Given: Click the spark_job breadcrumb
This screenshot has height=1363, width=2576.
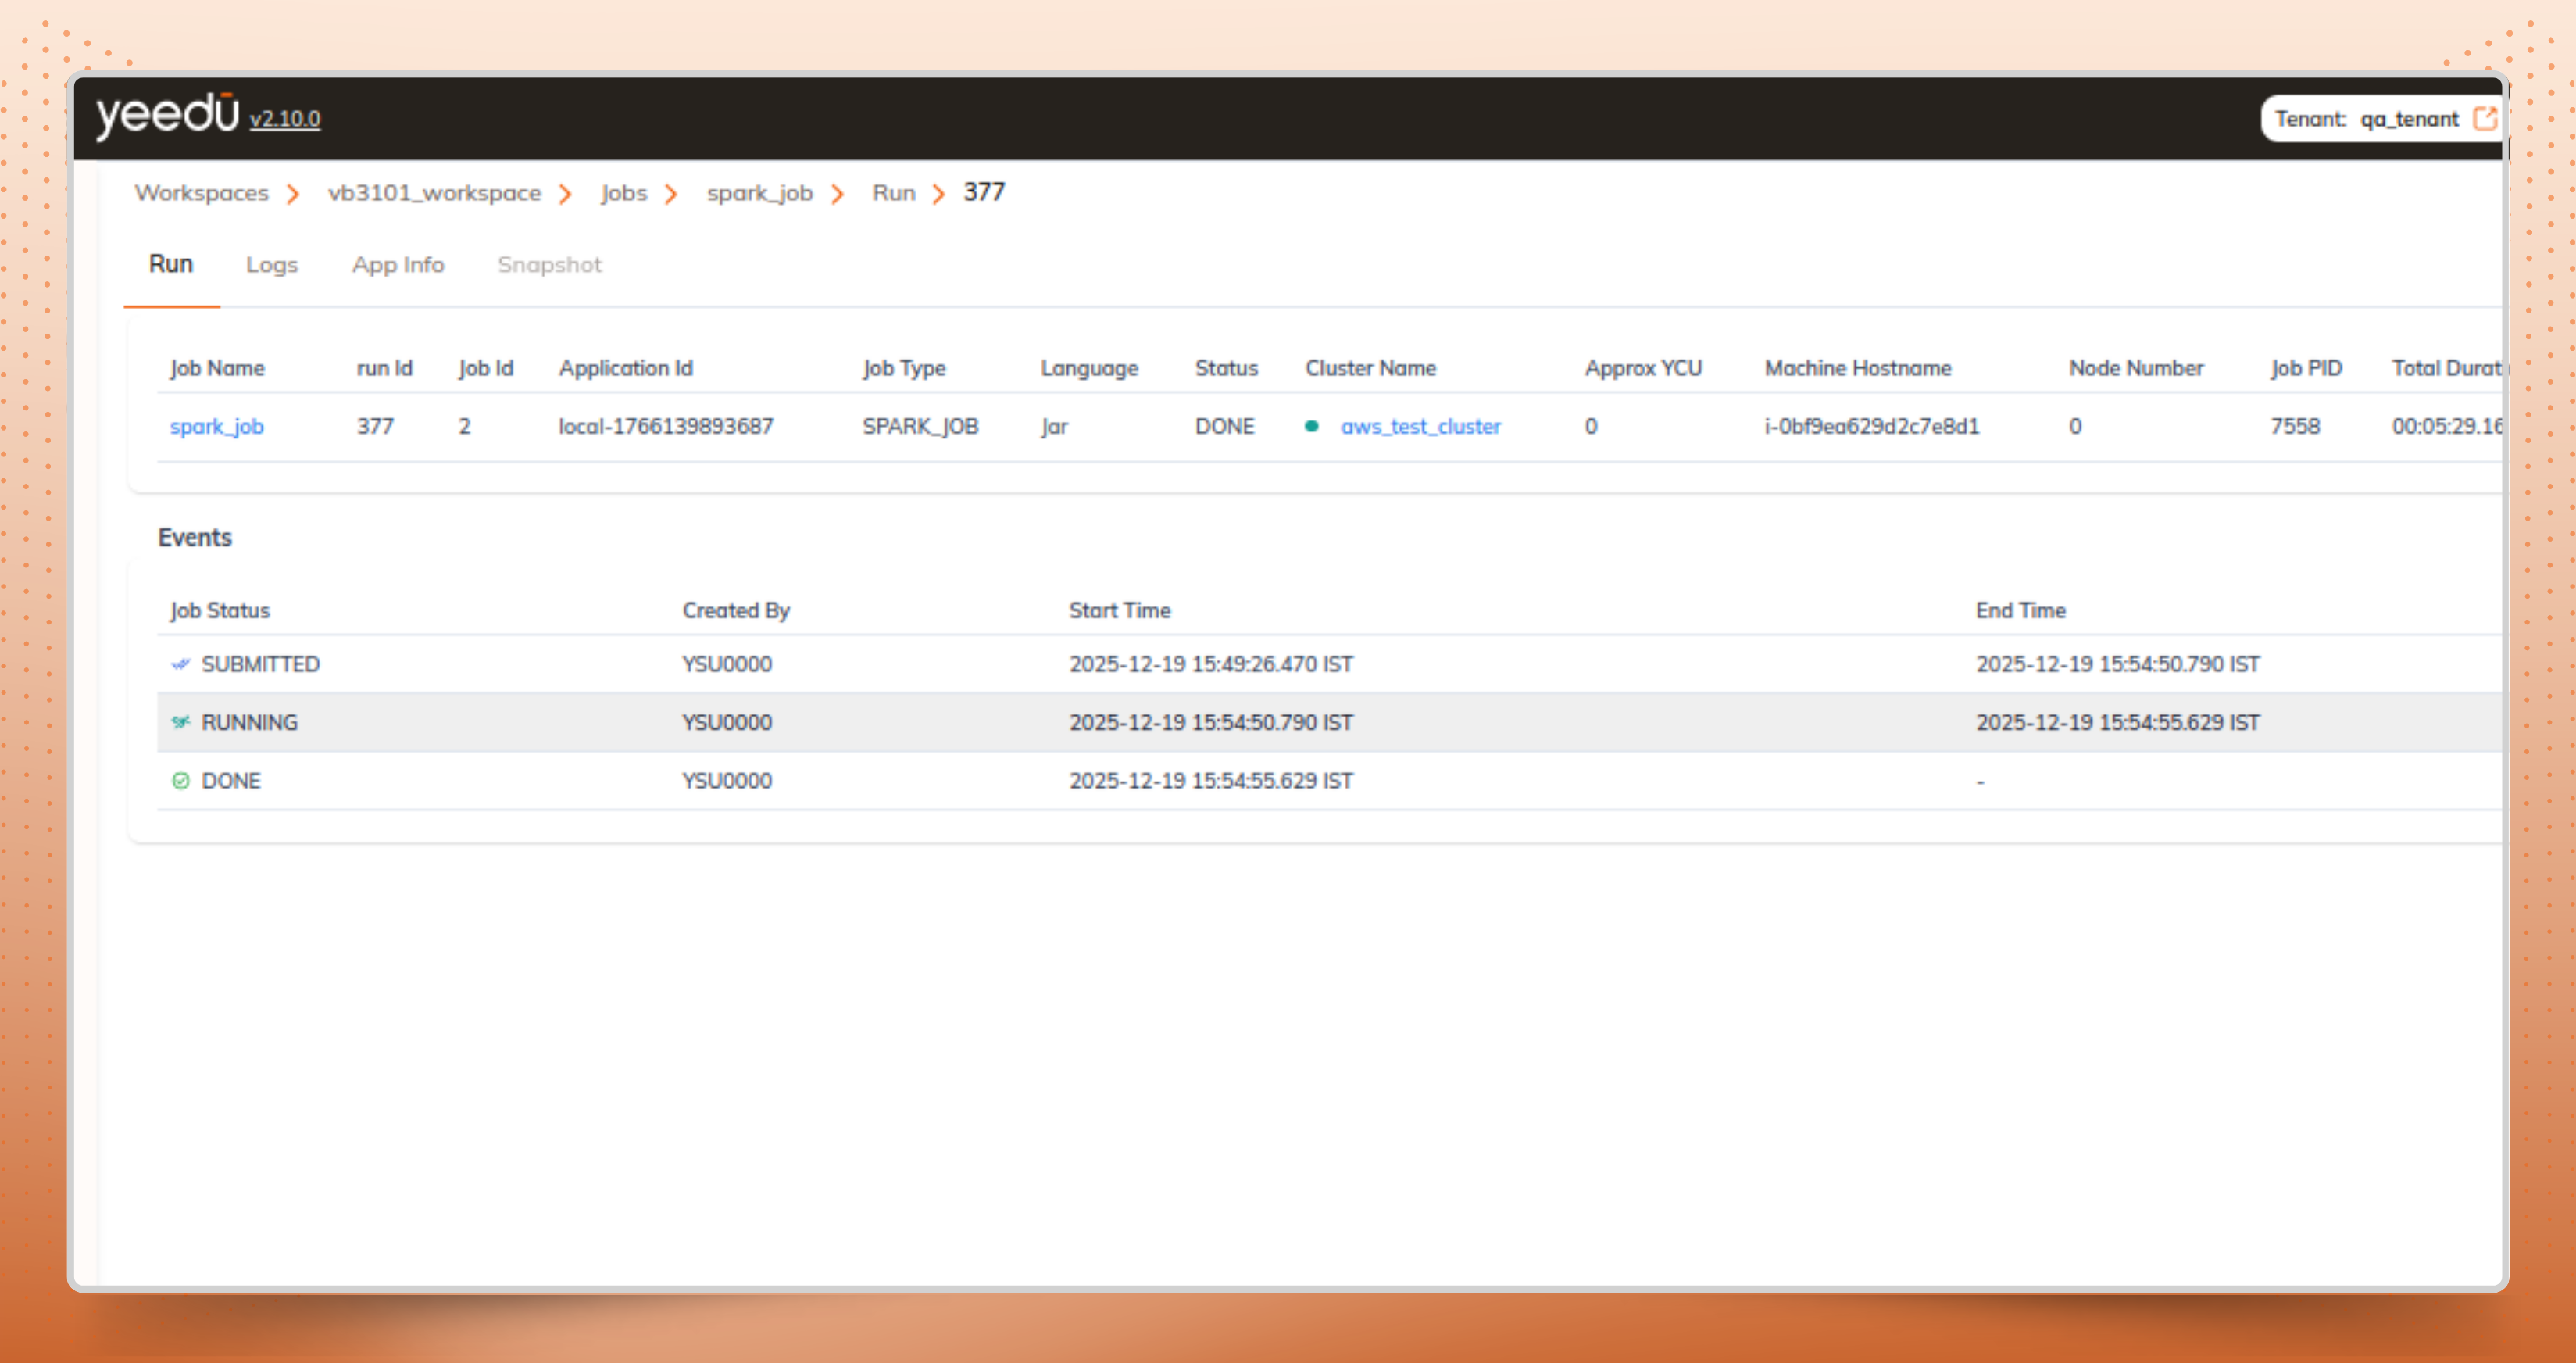Looking at the screenshot, I should (x=759, y=193).
